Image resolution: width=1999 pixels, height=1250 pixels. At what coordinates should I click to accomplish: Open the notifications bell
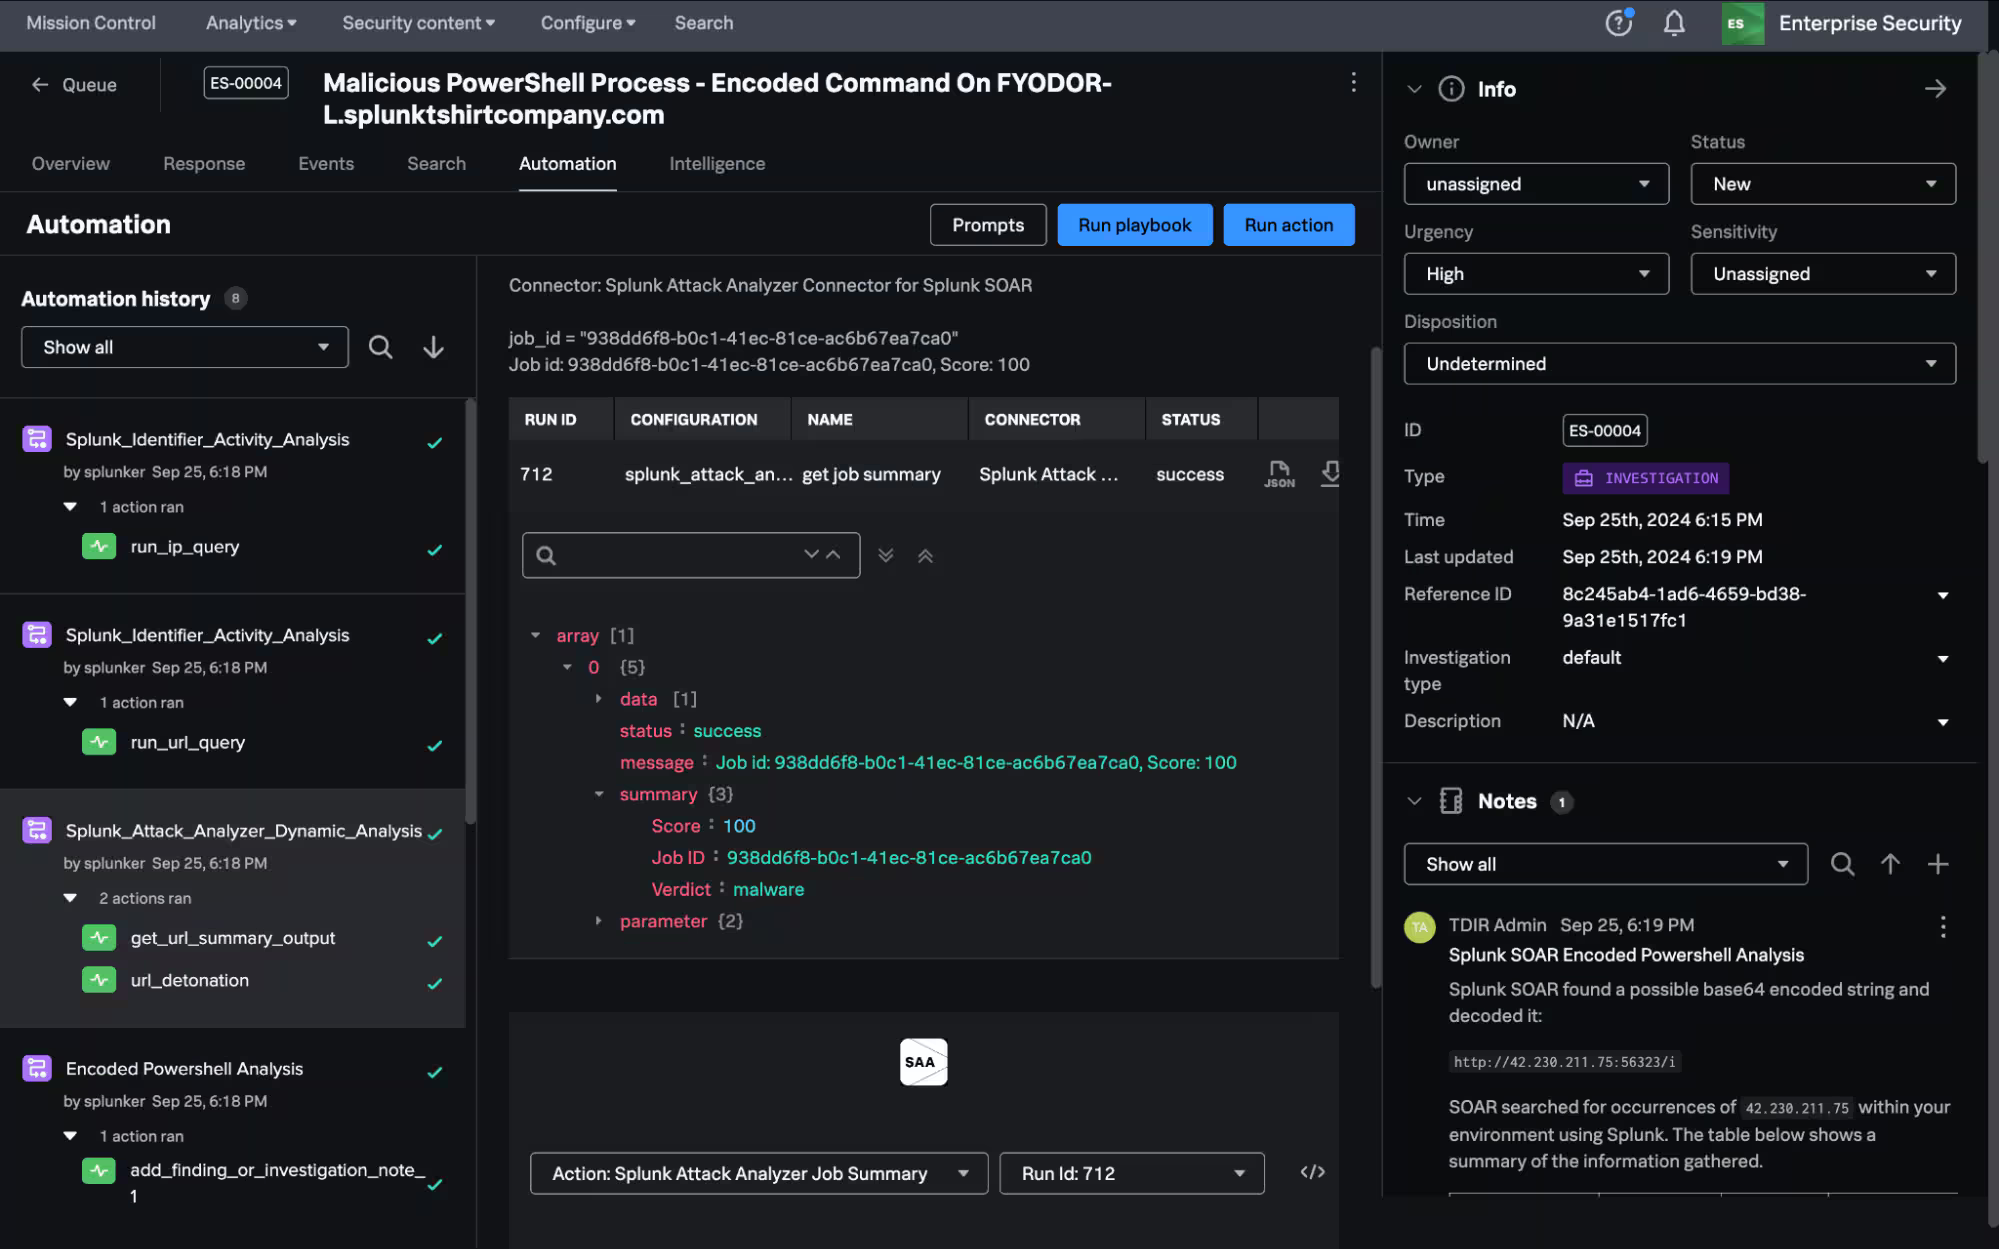pyautogui.click(x=1675, y=22)
